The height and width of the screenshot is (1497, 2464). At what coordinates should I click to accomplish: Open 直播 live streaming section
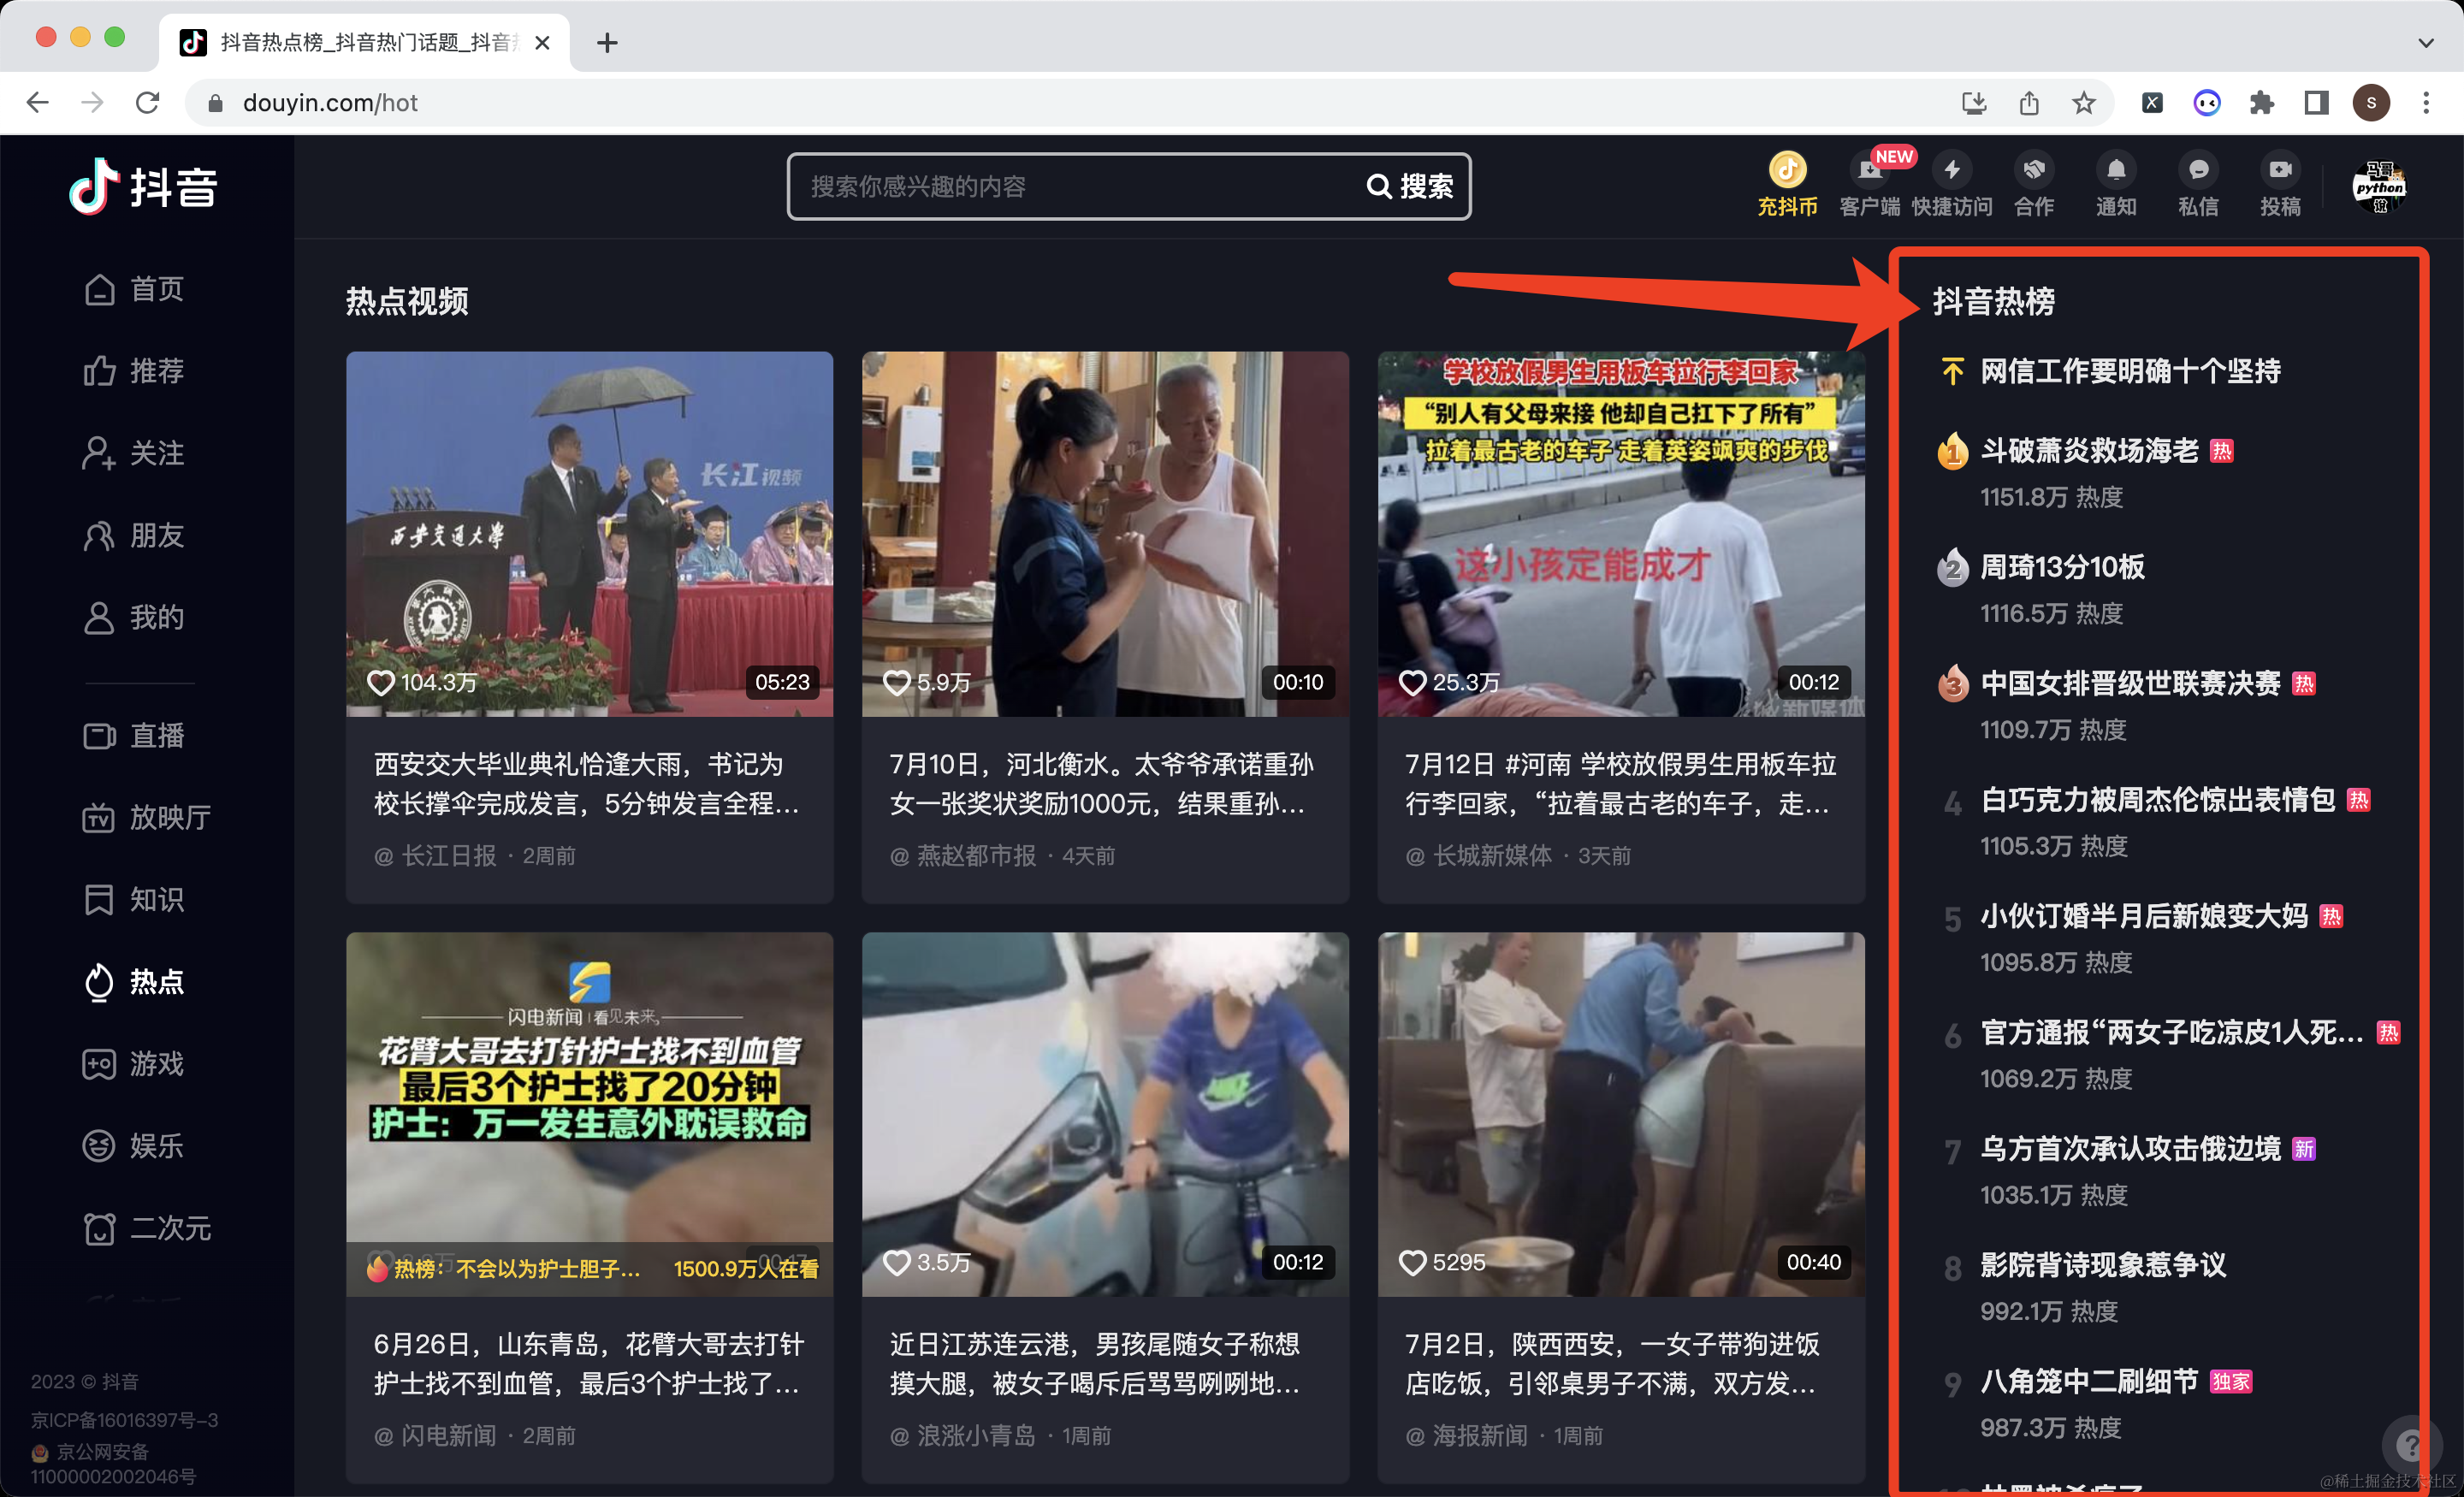point(134,736)
